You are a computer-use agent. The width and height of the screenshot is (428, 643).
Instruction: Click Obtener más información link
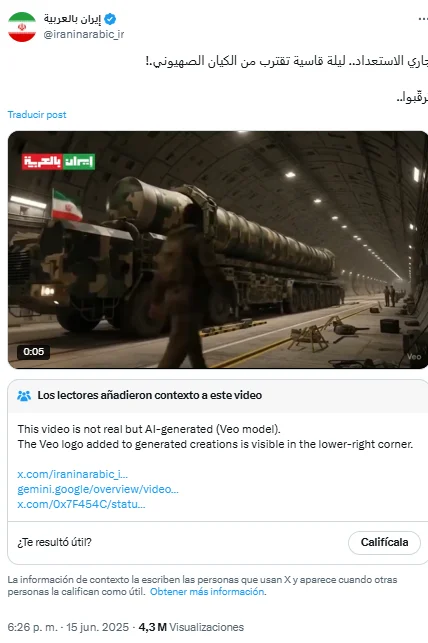(207, 591)
